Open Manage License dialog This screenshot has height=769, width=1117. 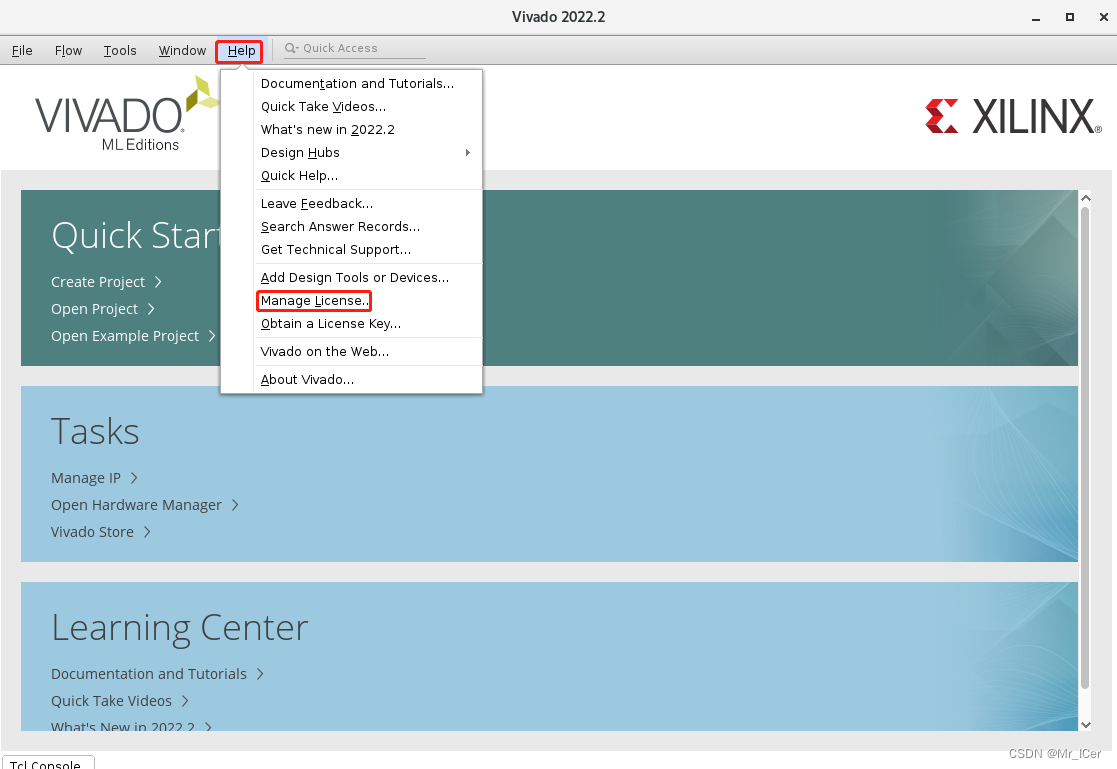tap(314, 301)
